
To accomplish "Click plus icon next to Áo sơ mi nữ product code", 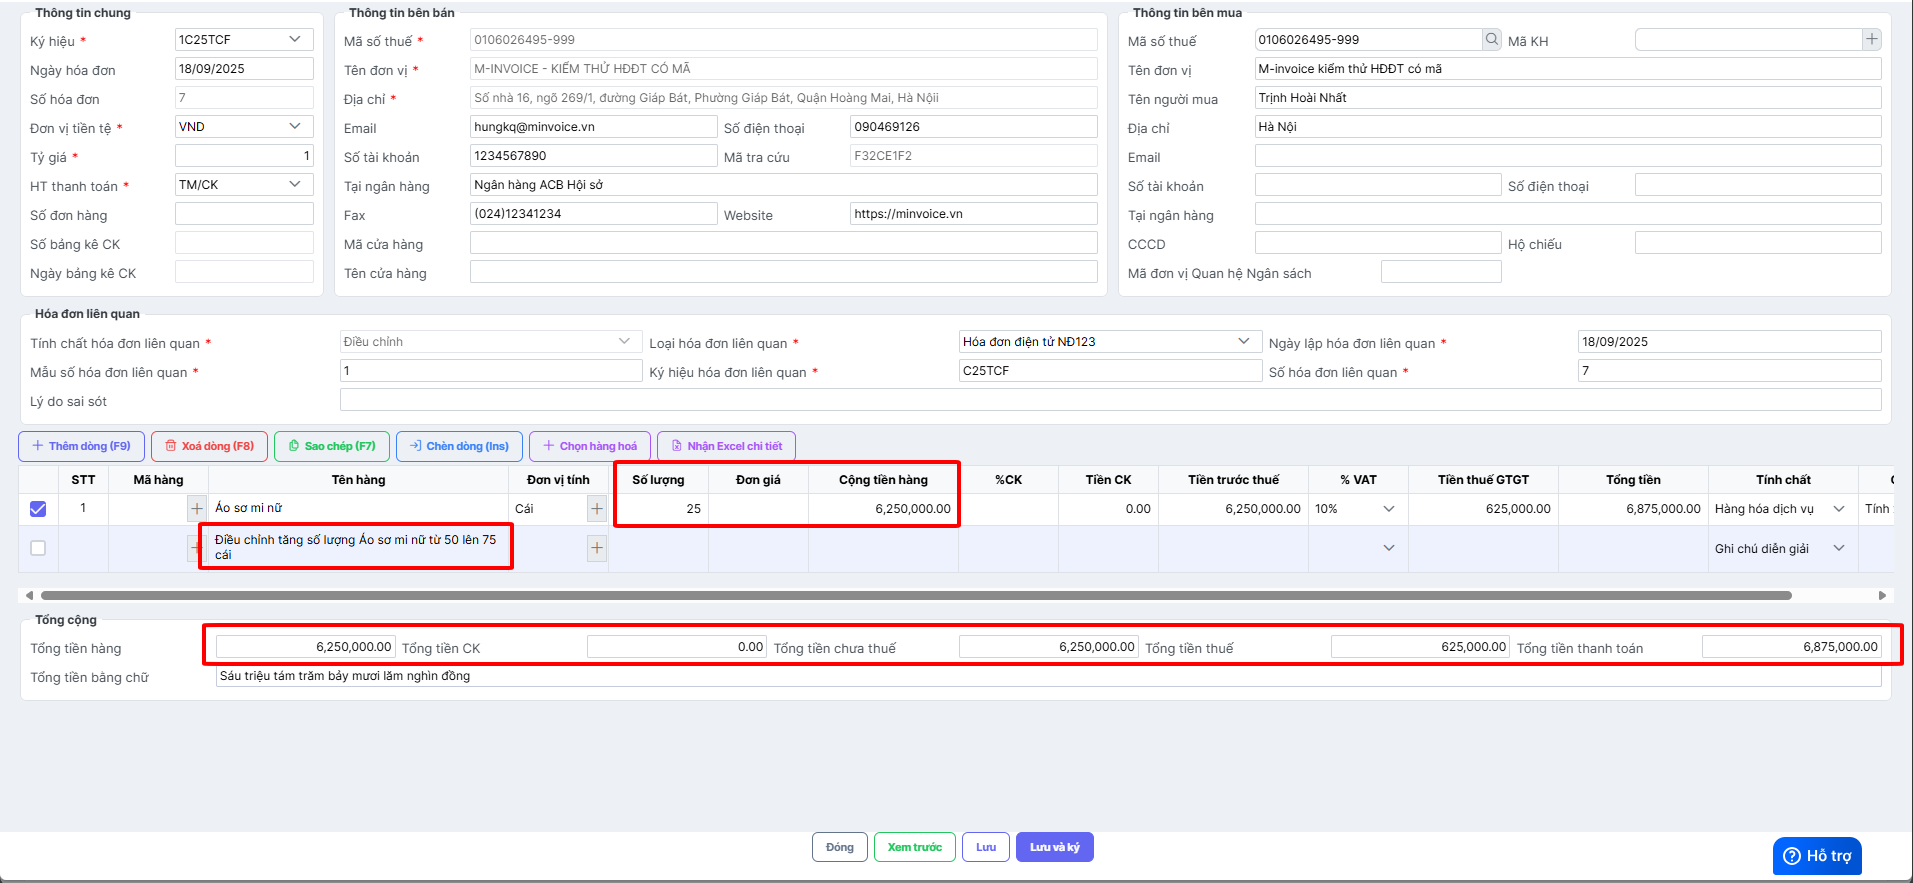I will pos(197,509).
